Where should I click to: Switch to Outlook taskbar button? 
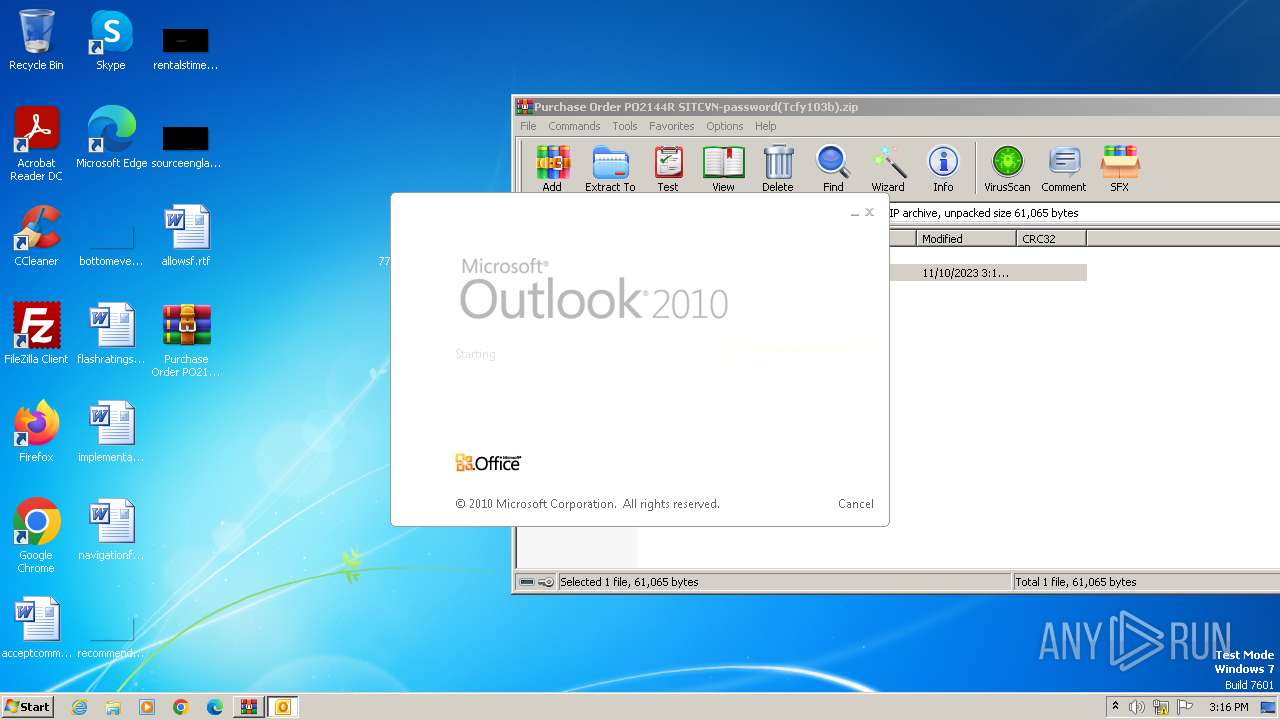(283, 707)
